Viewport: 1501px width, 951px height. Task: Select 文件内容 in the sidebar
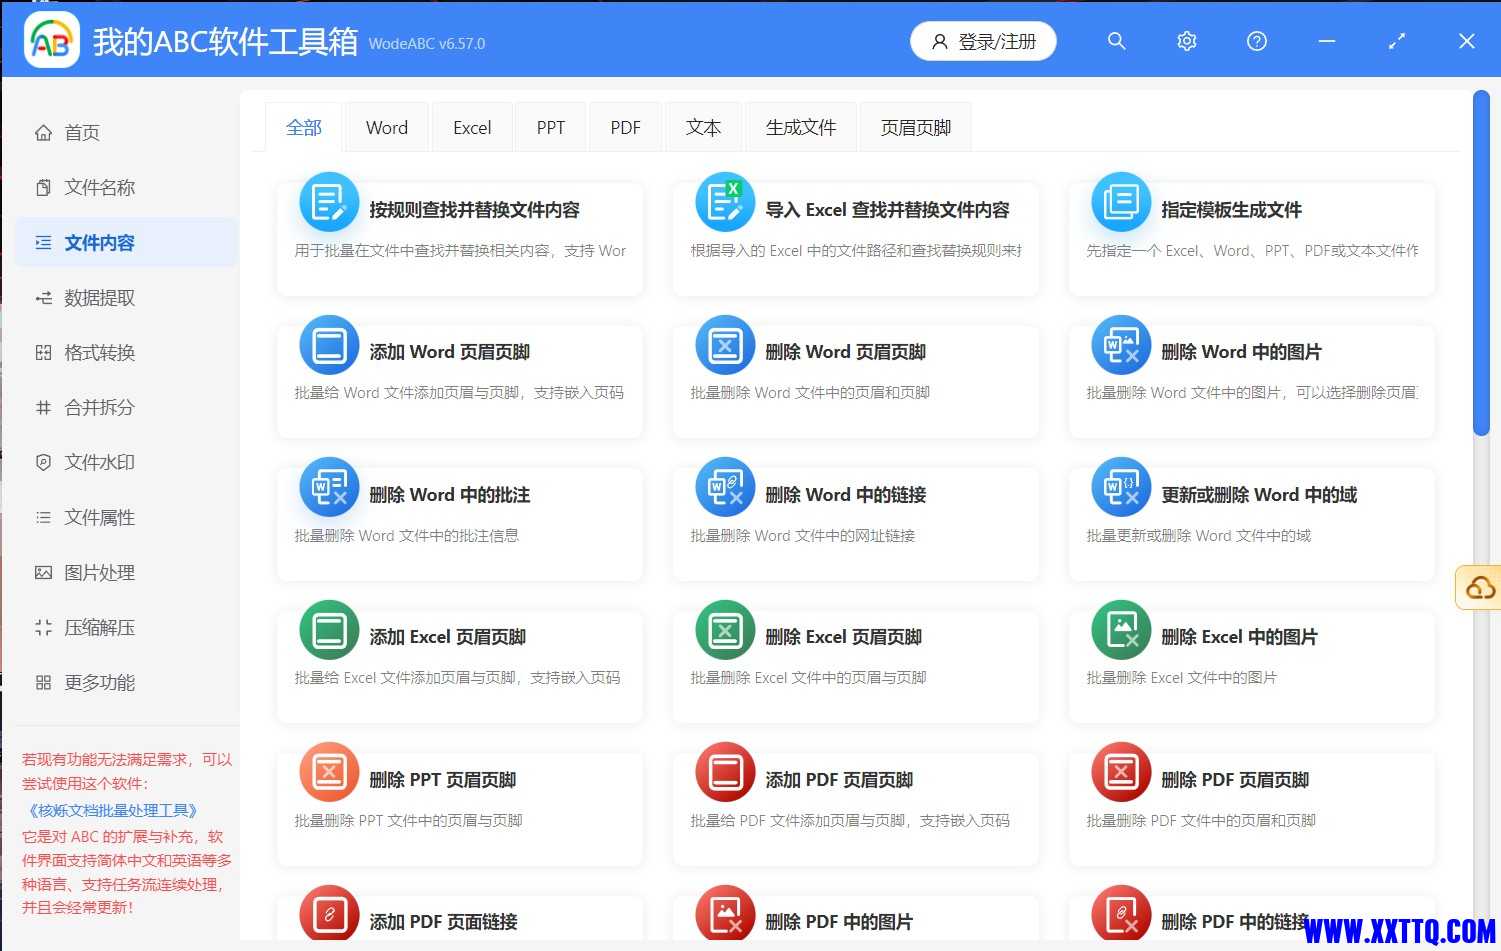(127, 242)
